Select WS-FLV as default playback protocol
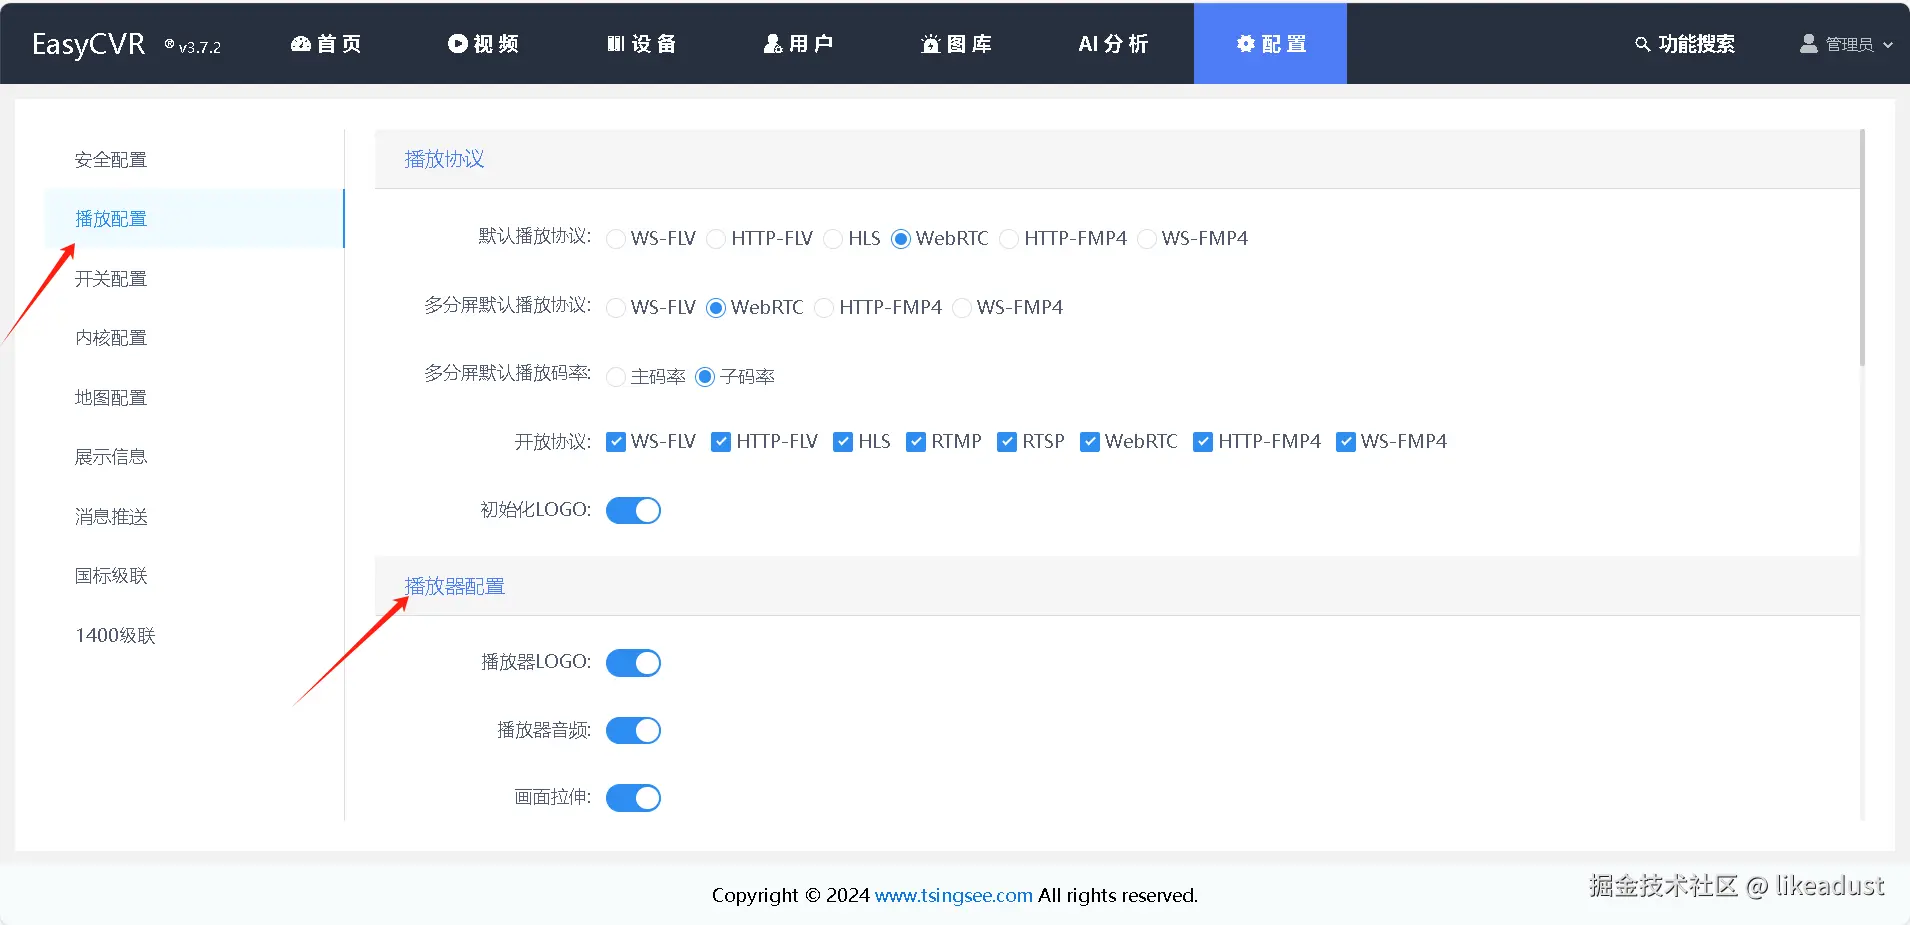 coord(616,239)
